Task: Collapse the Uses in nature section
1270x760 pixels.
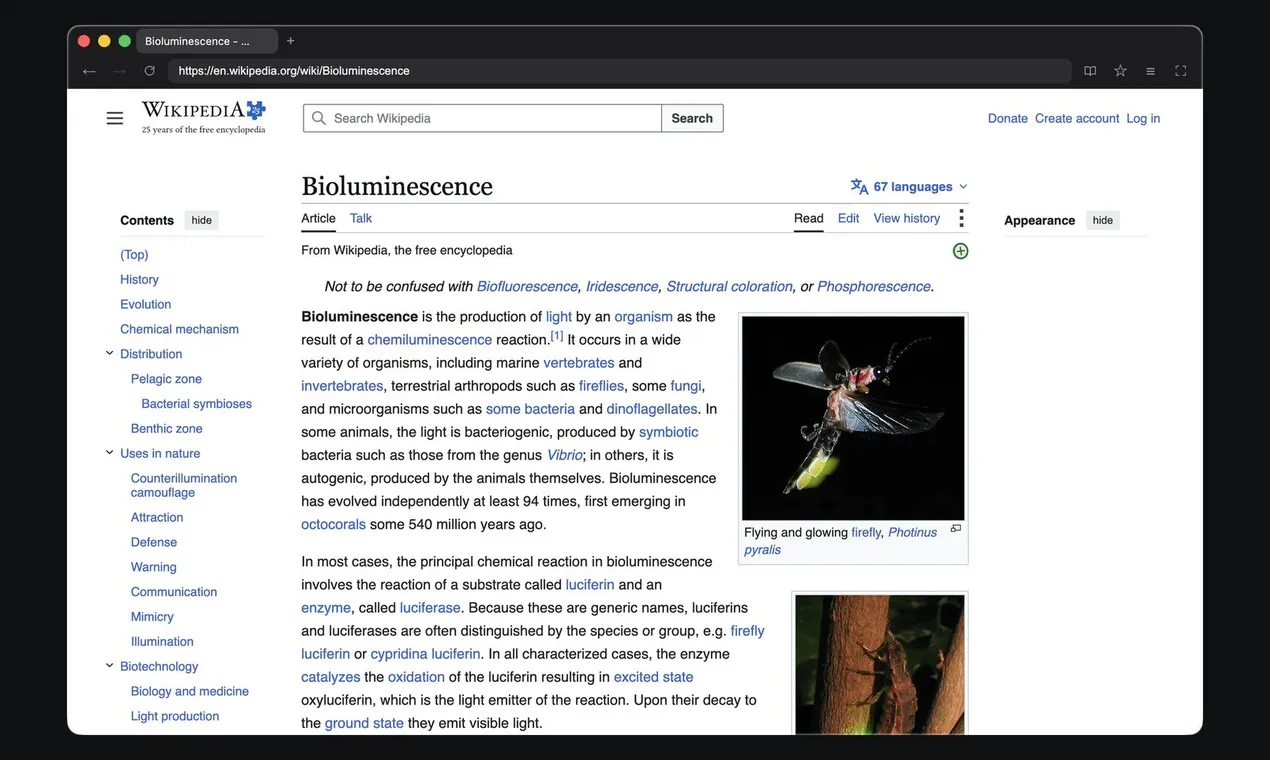Action: coord(109,453)
